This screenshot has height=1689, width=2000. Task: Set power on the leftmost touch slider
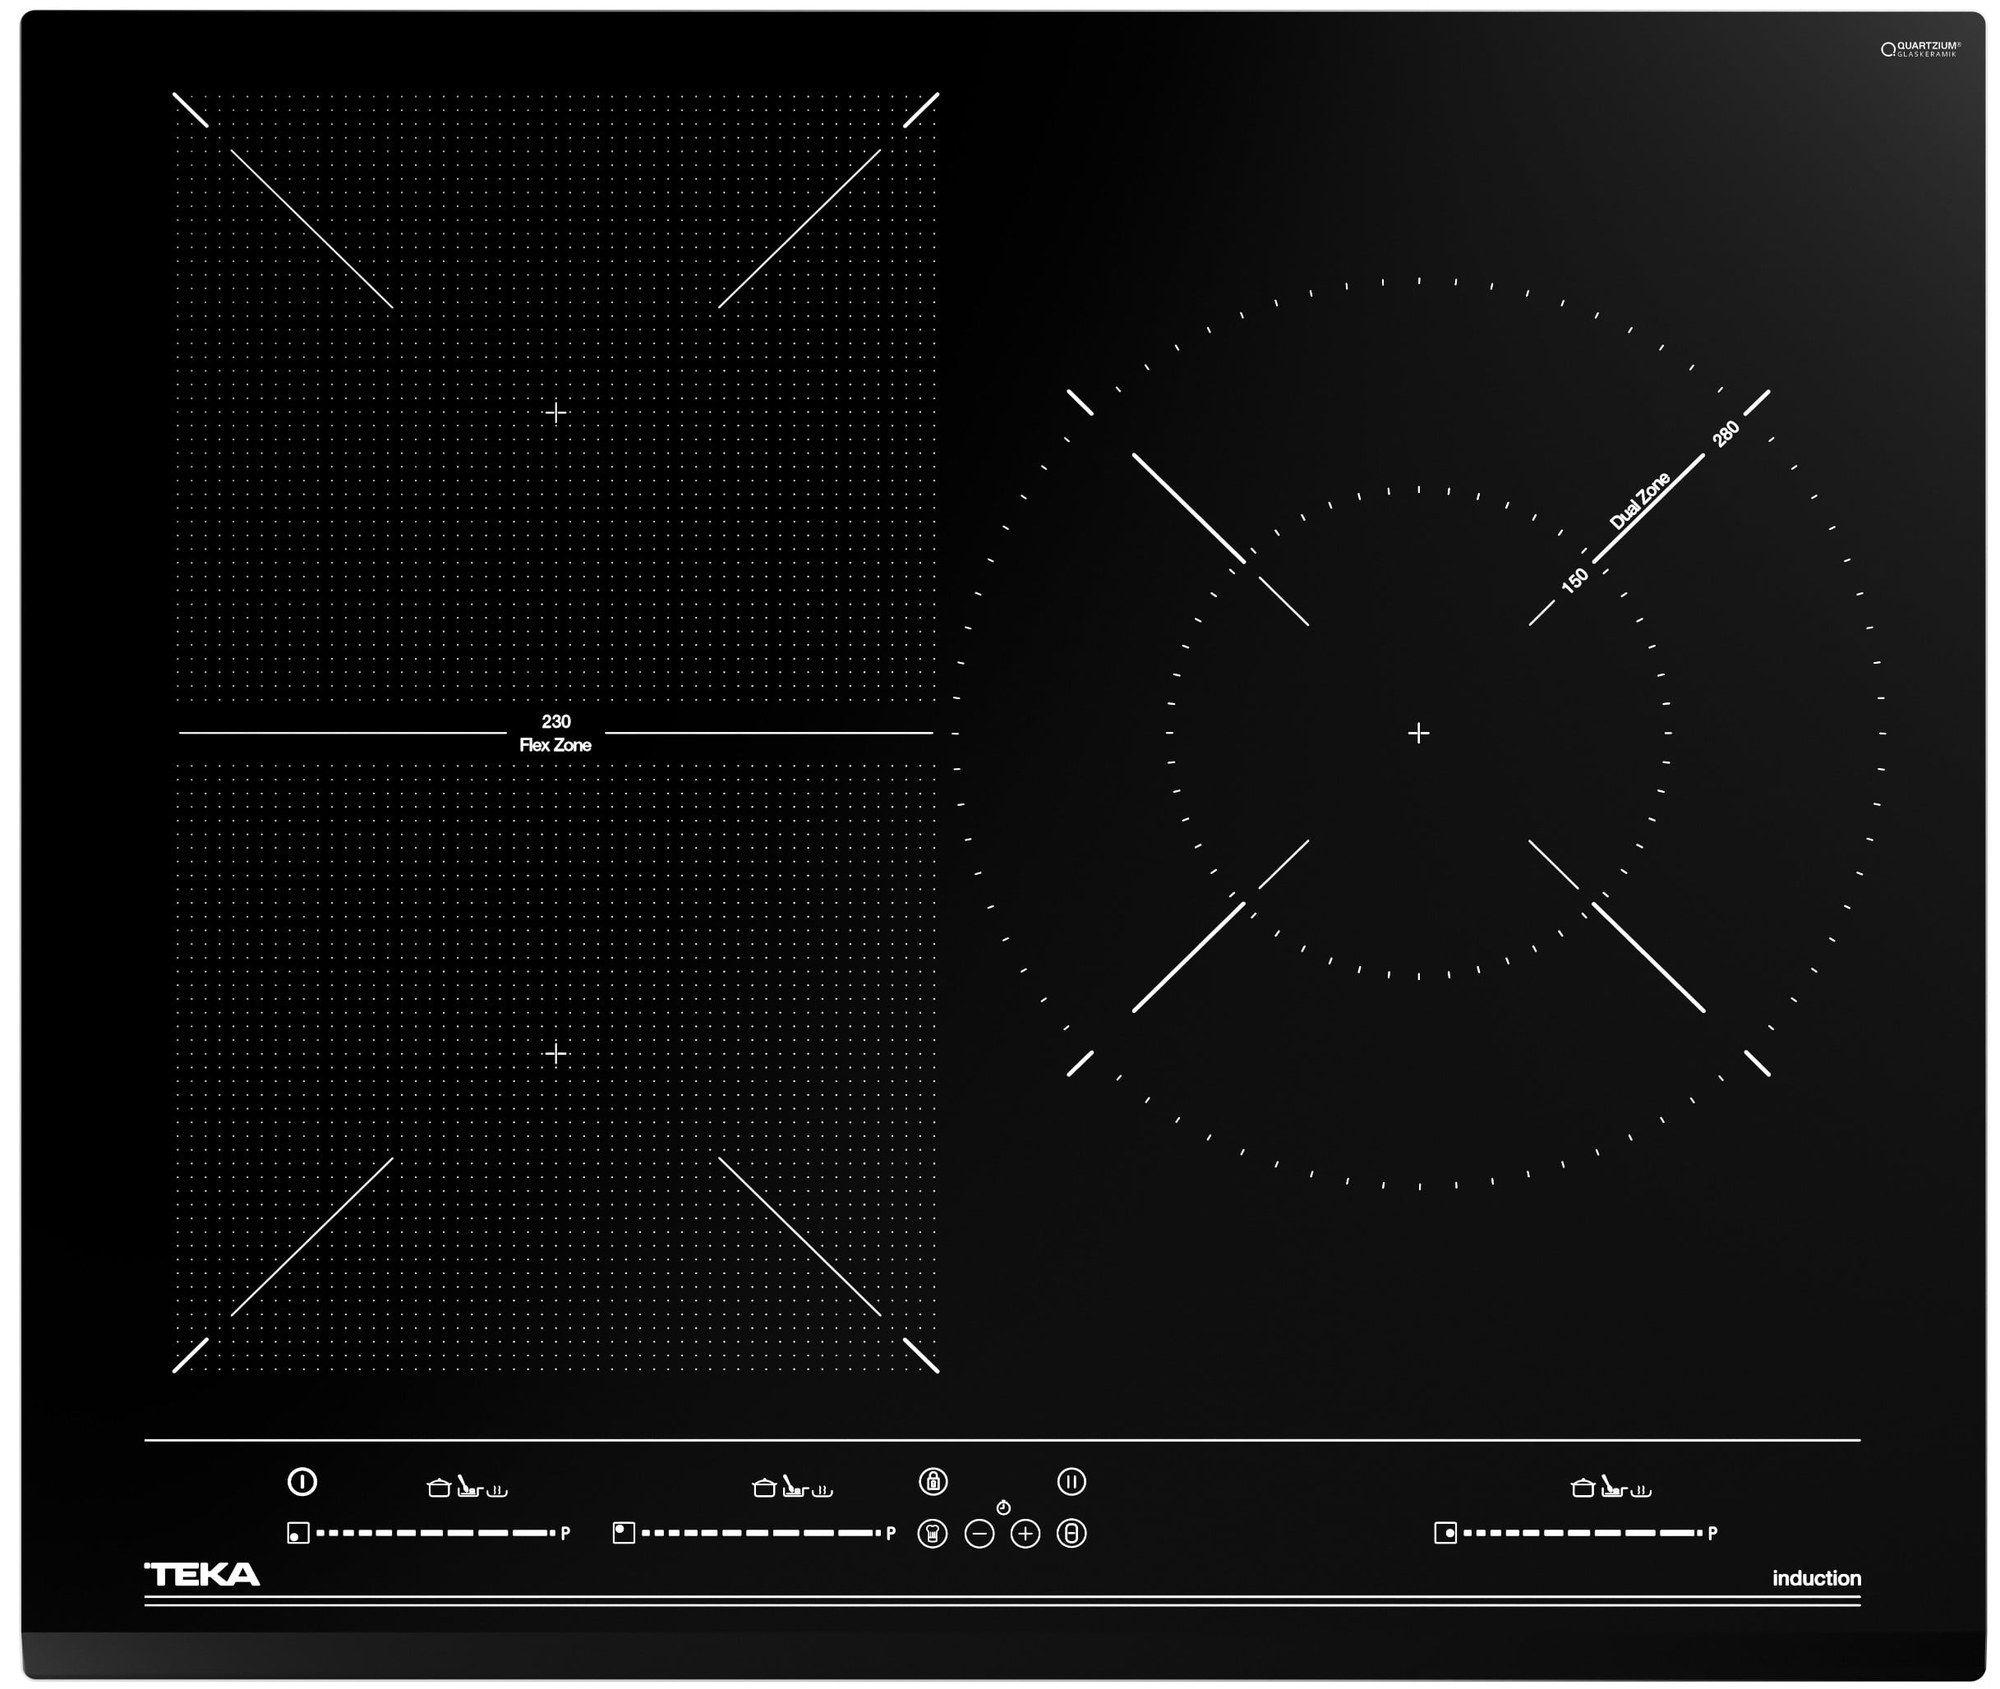436,1533
